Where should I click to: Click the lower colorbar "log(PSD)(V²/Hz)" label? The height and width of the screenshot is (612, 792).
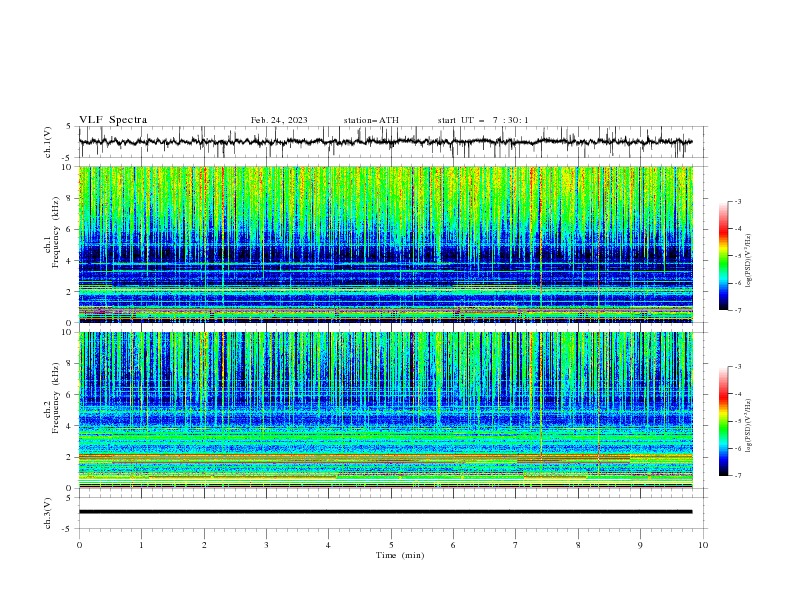pyautogui.click(x=749, y=426)
